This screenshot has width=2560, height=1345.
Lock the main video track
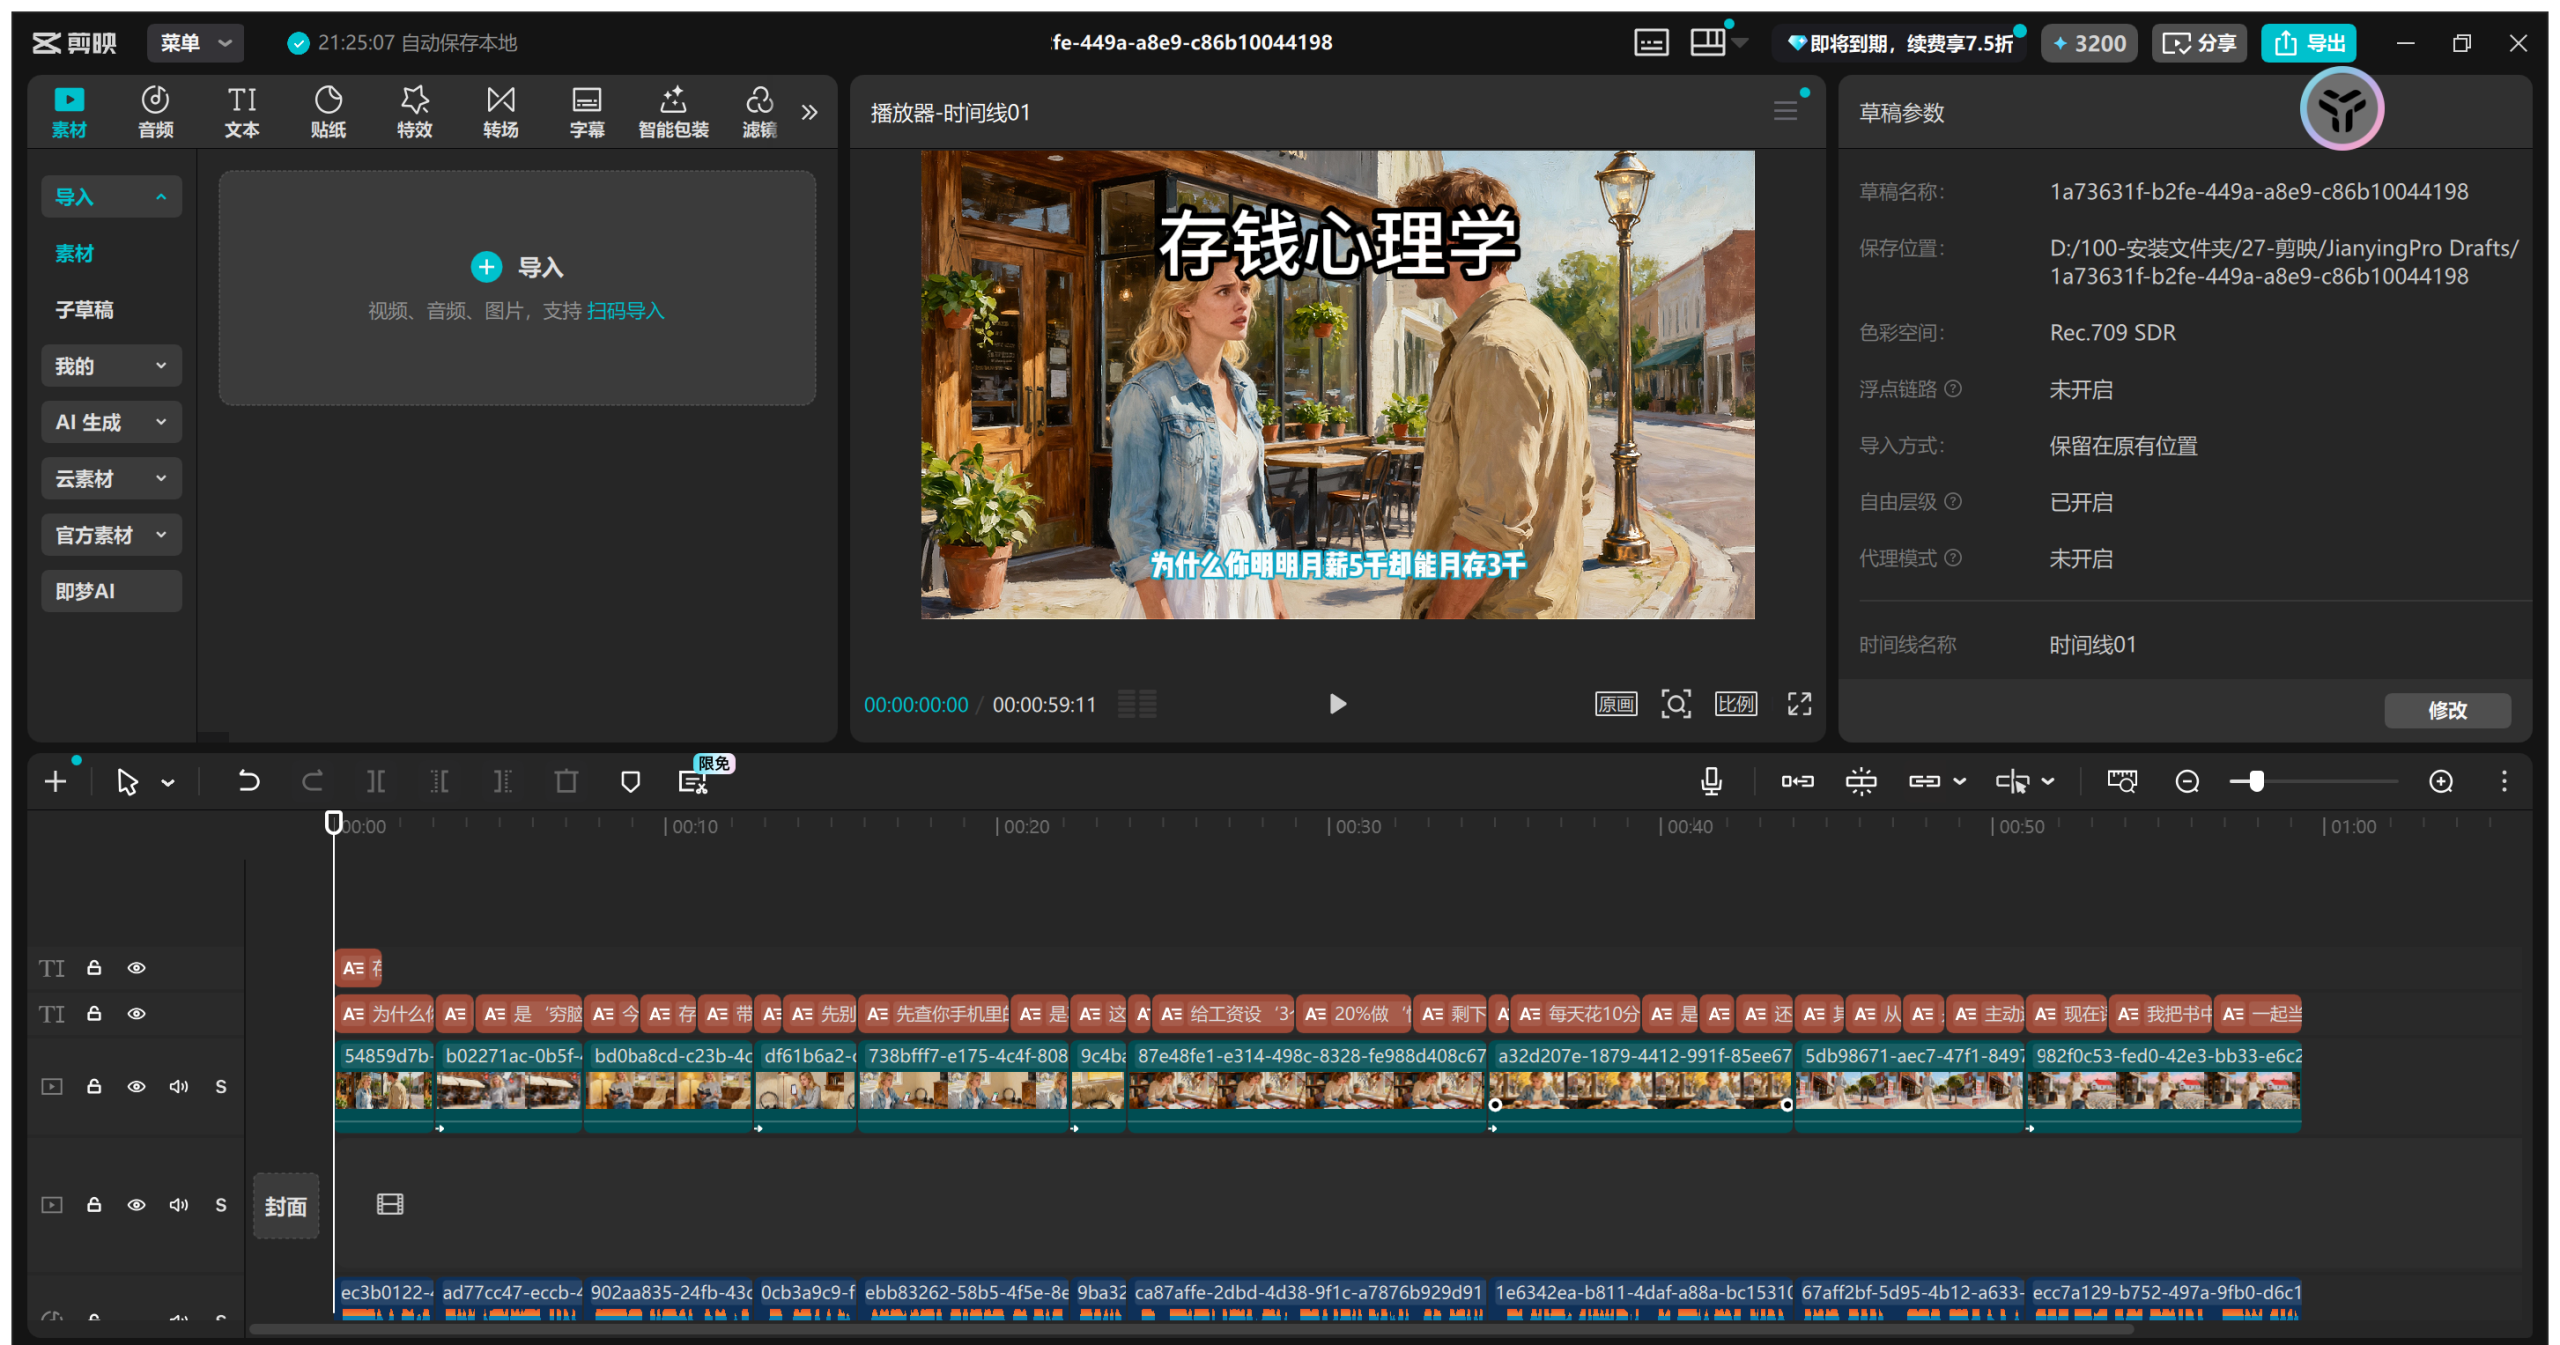click(x=94, y=1086)
